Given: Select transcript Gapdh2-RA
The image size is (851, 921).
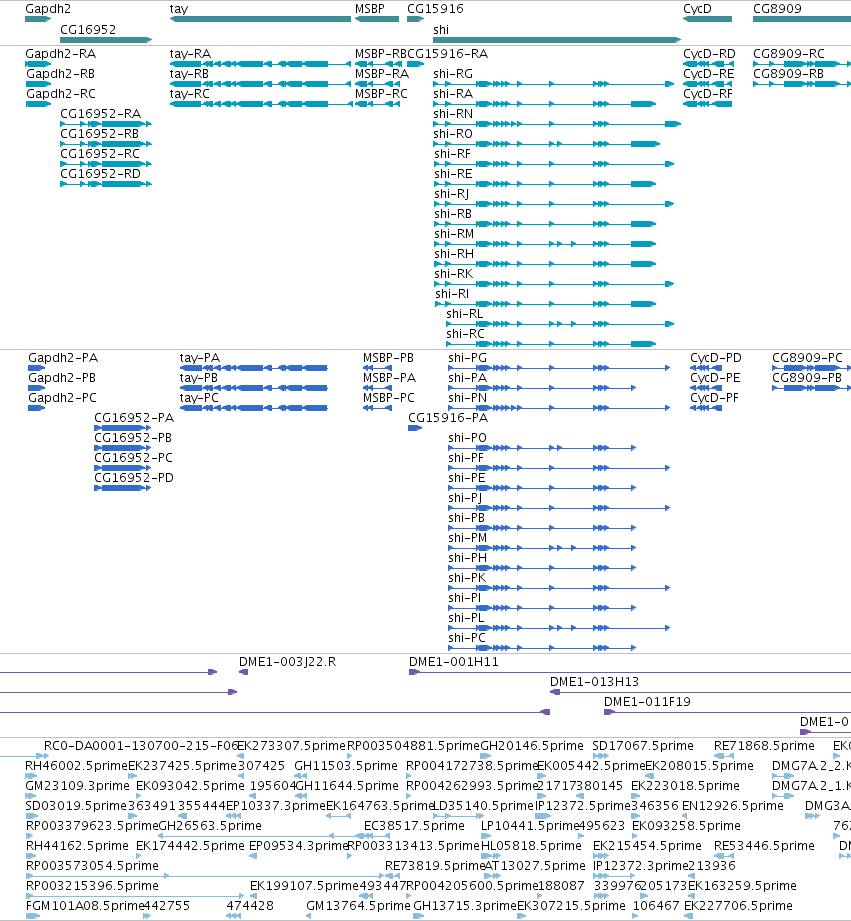Looking at the screenshot, I should 60,54.
